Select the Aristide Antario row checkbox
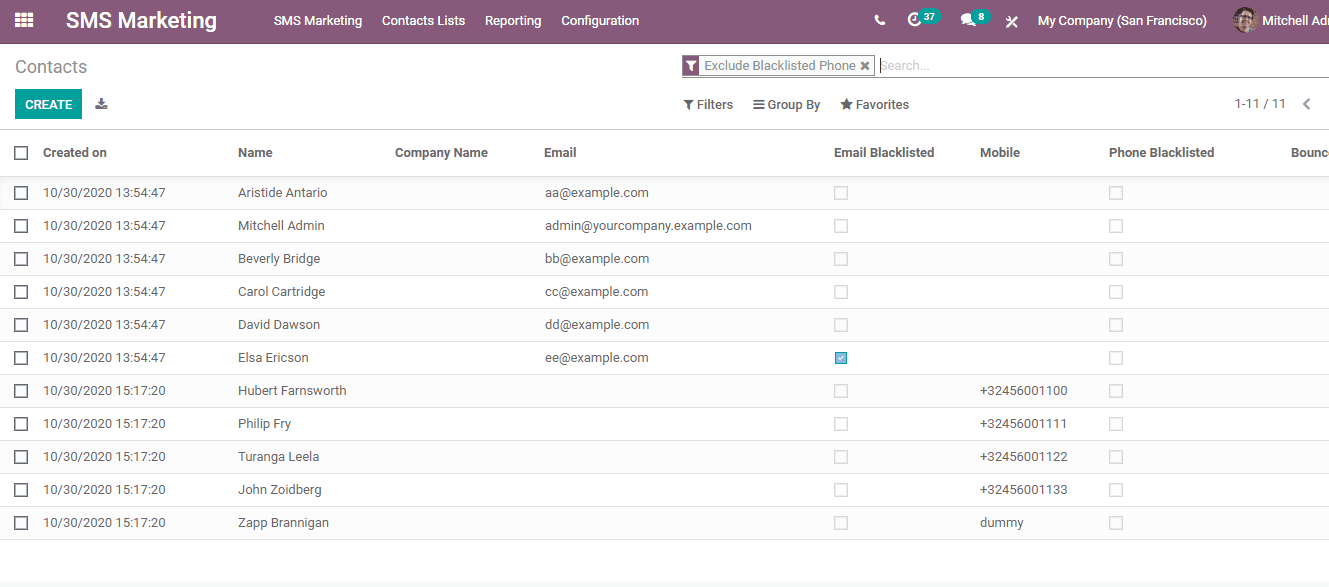The height and width of the screenshot is (587, 1329). tap(21, 193)
